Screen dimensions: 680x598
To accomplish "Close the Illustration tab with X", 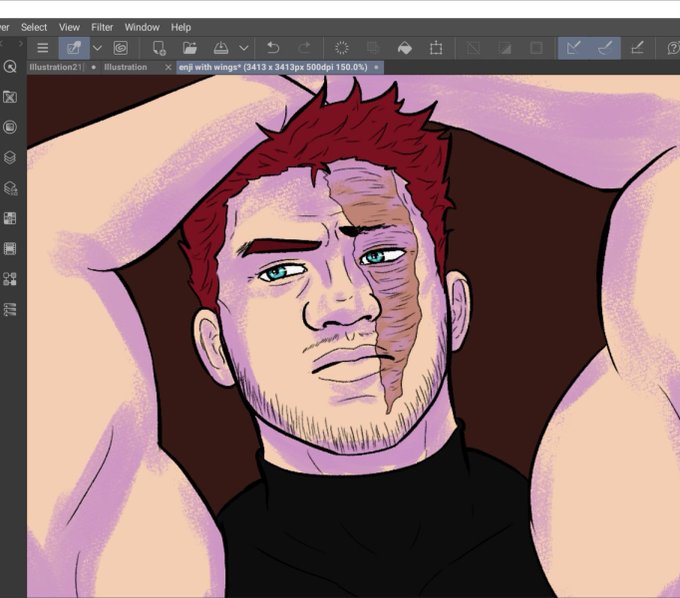I will coord(168,67).
